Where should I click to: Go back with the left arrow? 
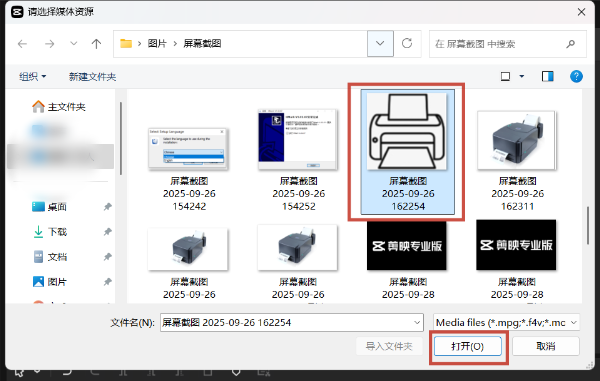click(22, 44)
